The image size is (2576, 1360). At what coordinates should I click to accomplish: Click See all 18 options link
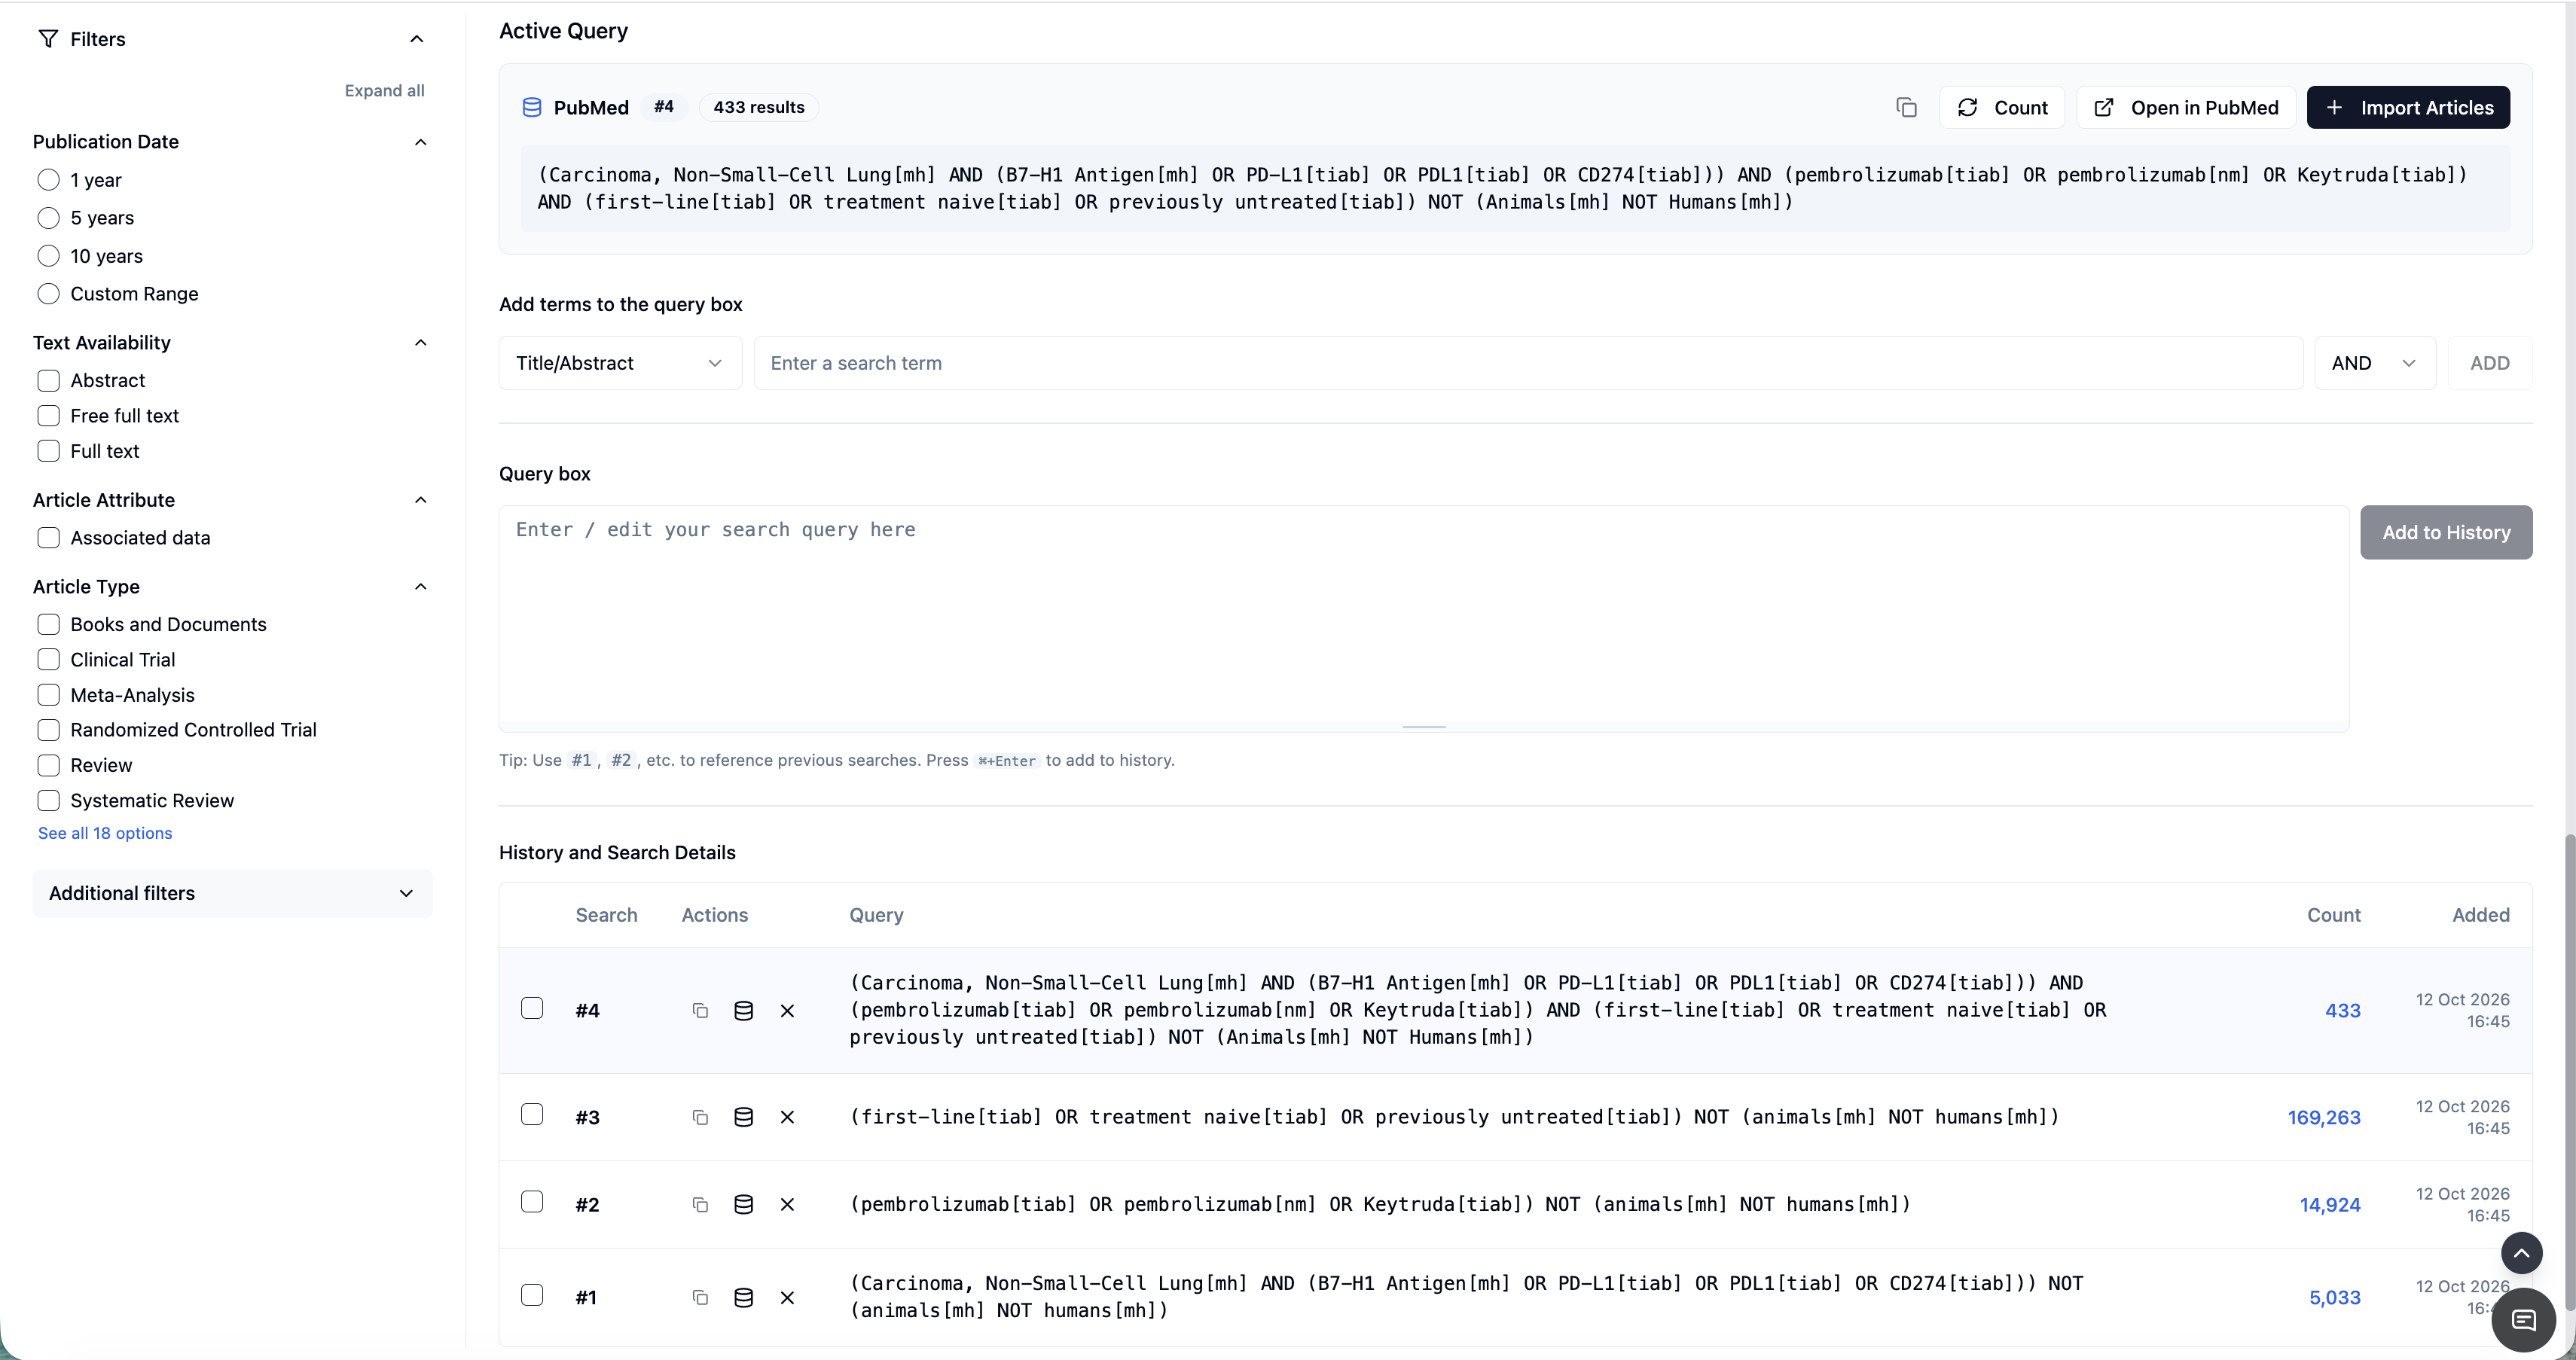click(x=105, y=833)
